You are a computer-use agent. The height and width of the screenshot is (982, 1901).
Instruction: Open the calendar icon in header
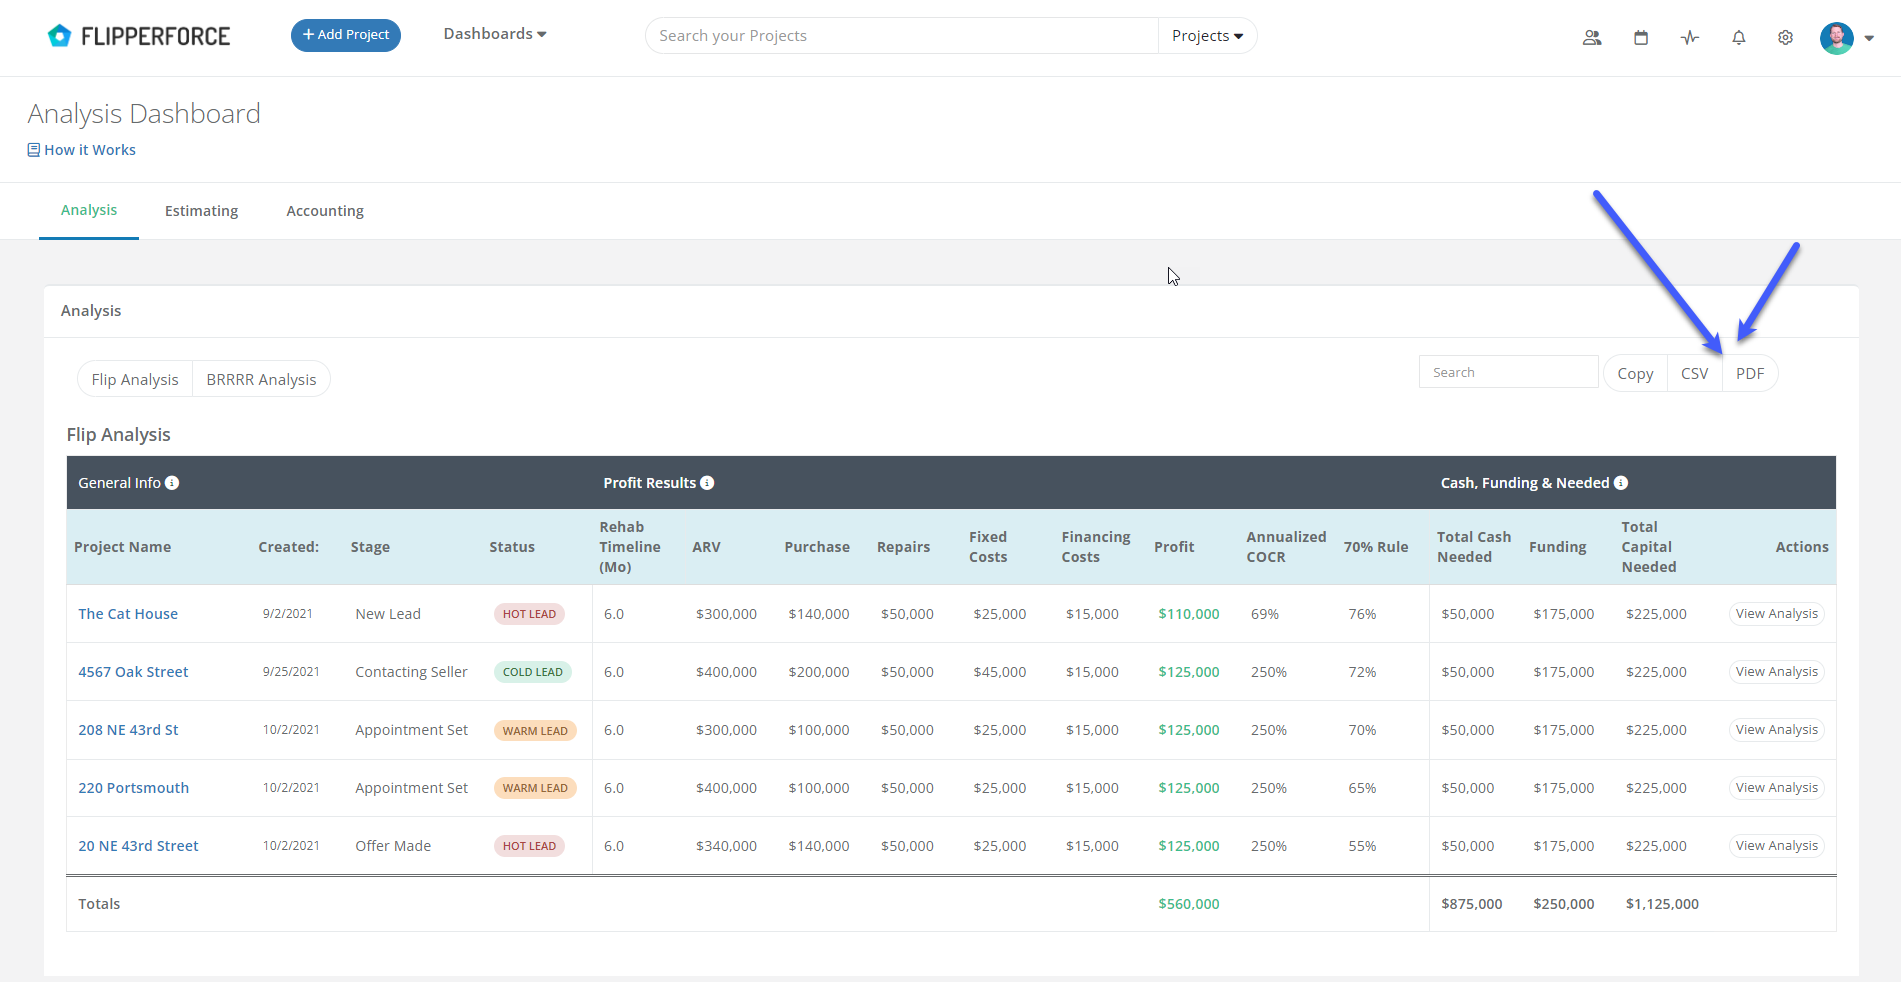coord(1641,38)
